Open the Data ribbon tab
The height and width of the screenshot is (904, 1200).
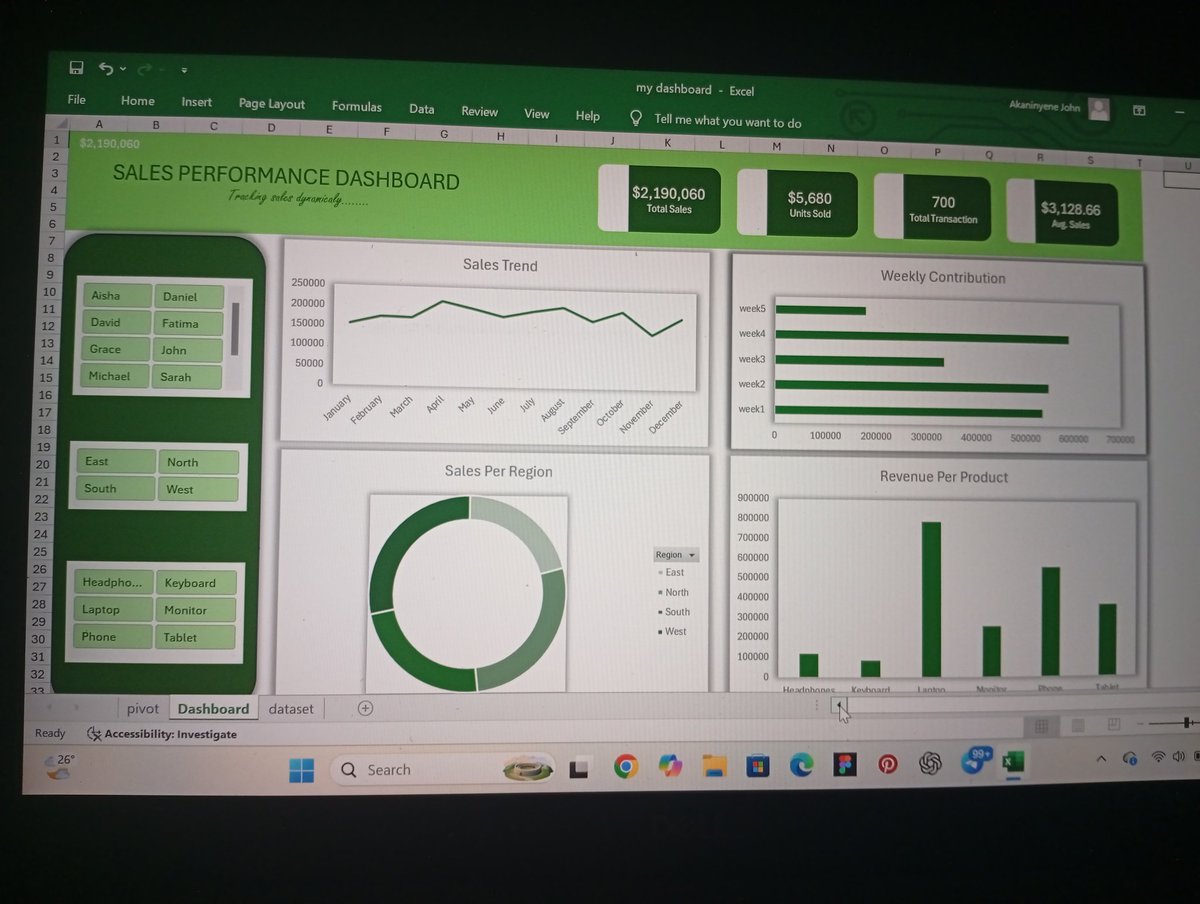422,109
